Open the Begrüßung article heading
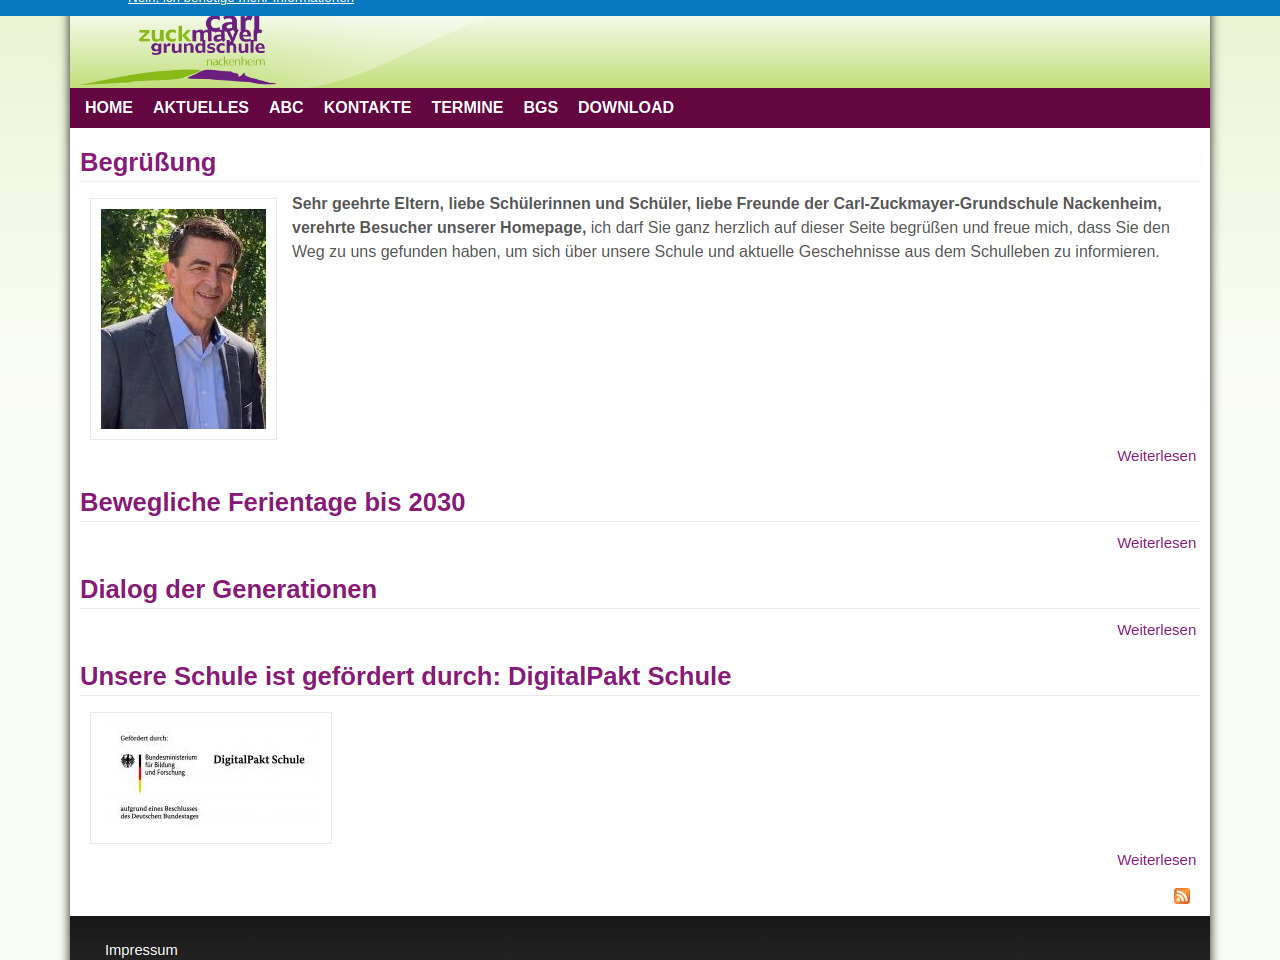 pyautogui.click(x=148, y=162)
